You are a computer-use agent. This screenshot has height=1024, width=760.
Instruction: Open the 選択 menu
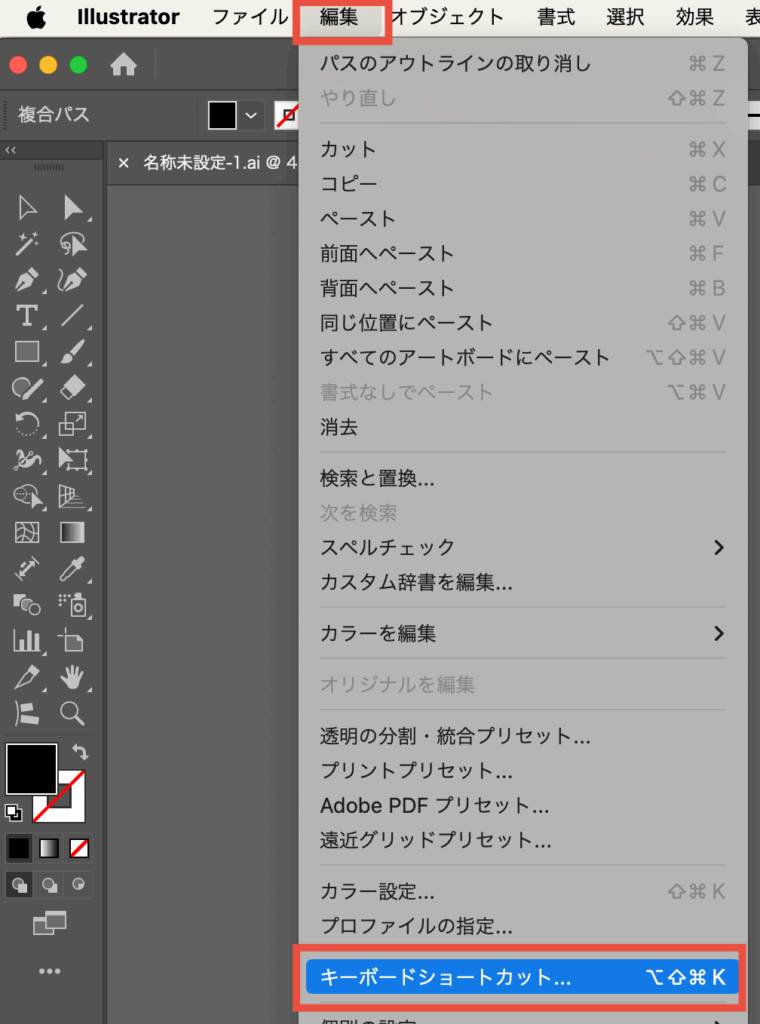click(x=625, y=17)
